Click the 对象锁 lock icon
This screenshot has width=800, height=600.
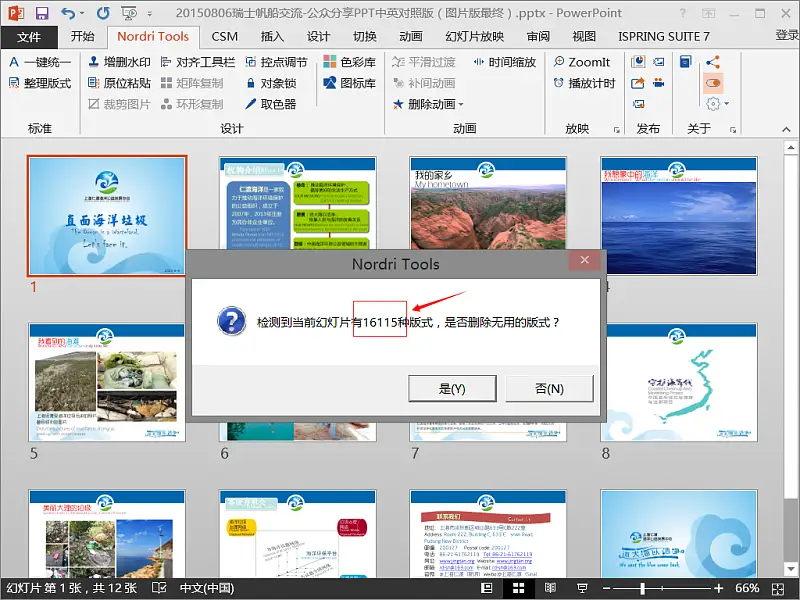[251, 83]
